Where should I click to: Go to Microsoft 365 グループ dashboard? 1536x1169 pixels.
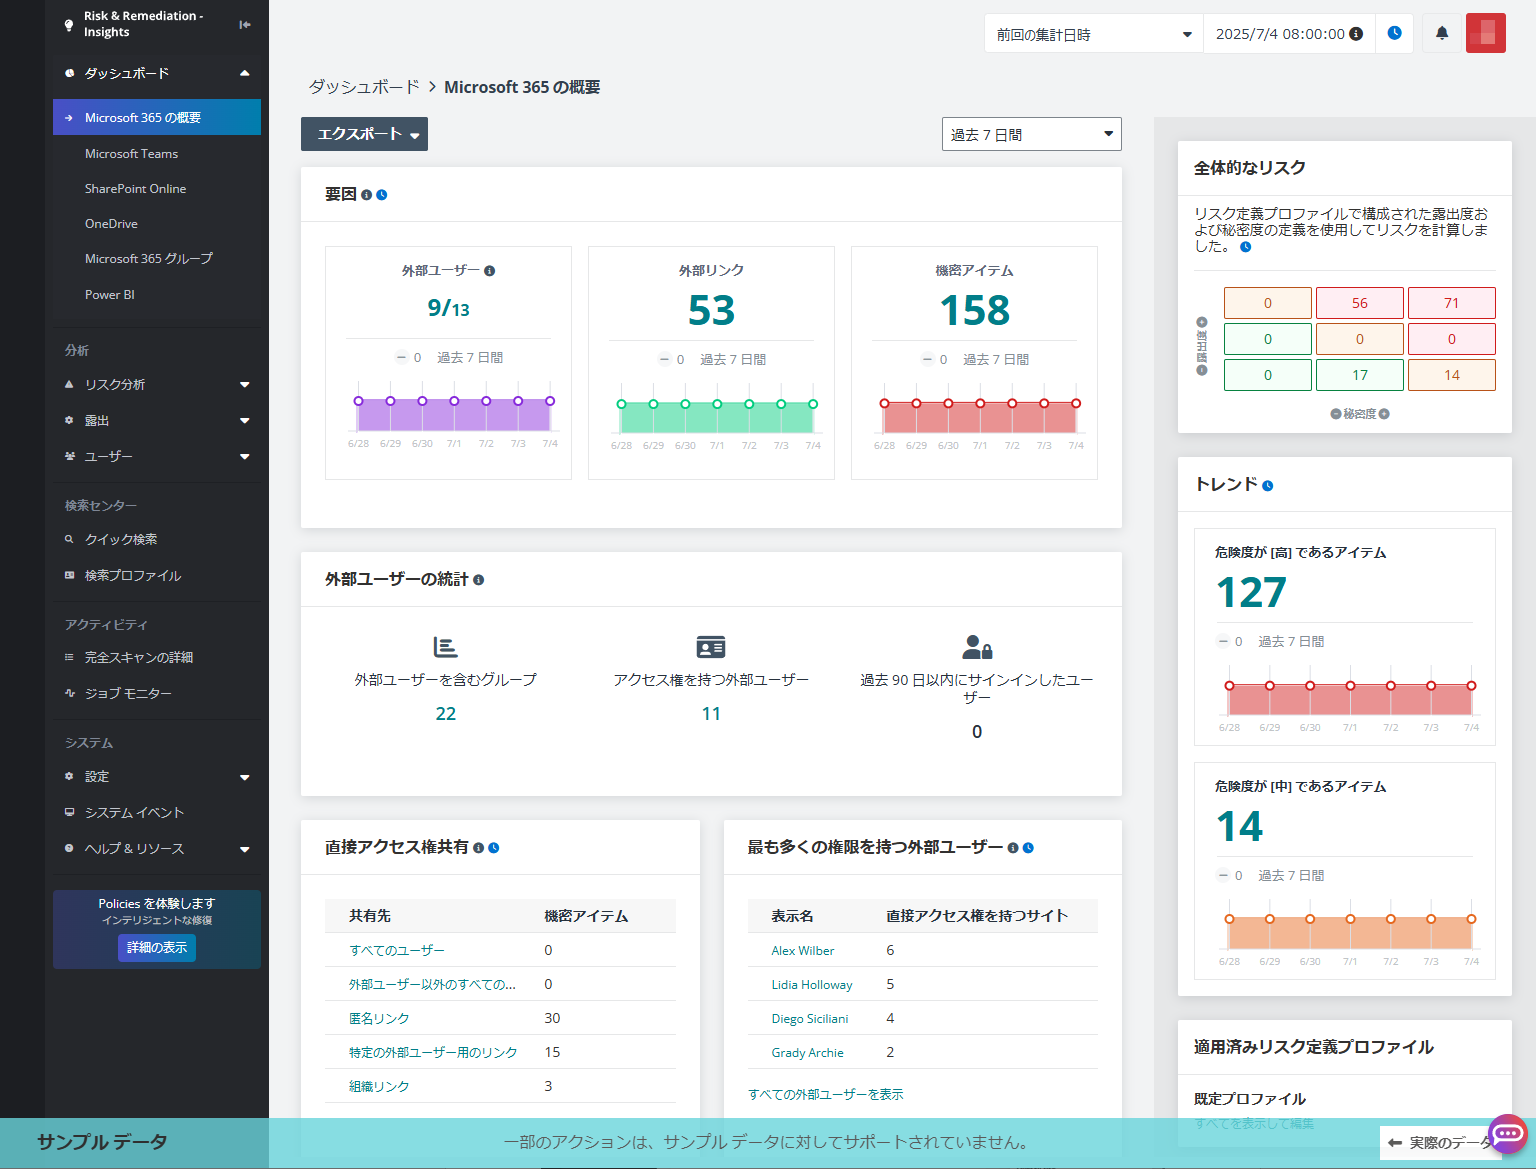(x=149, y=259)
